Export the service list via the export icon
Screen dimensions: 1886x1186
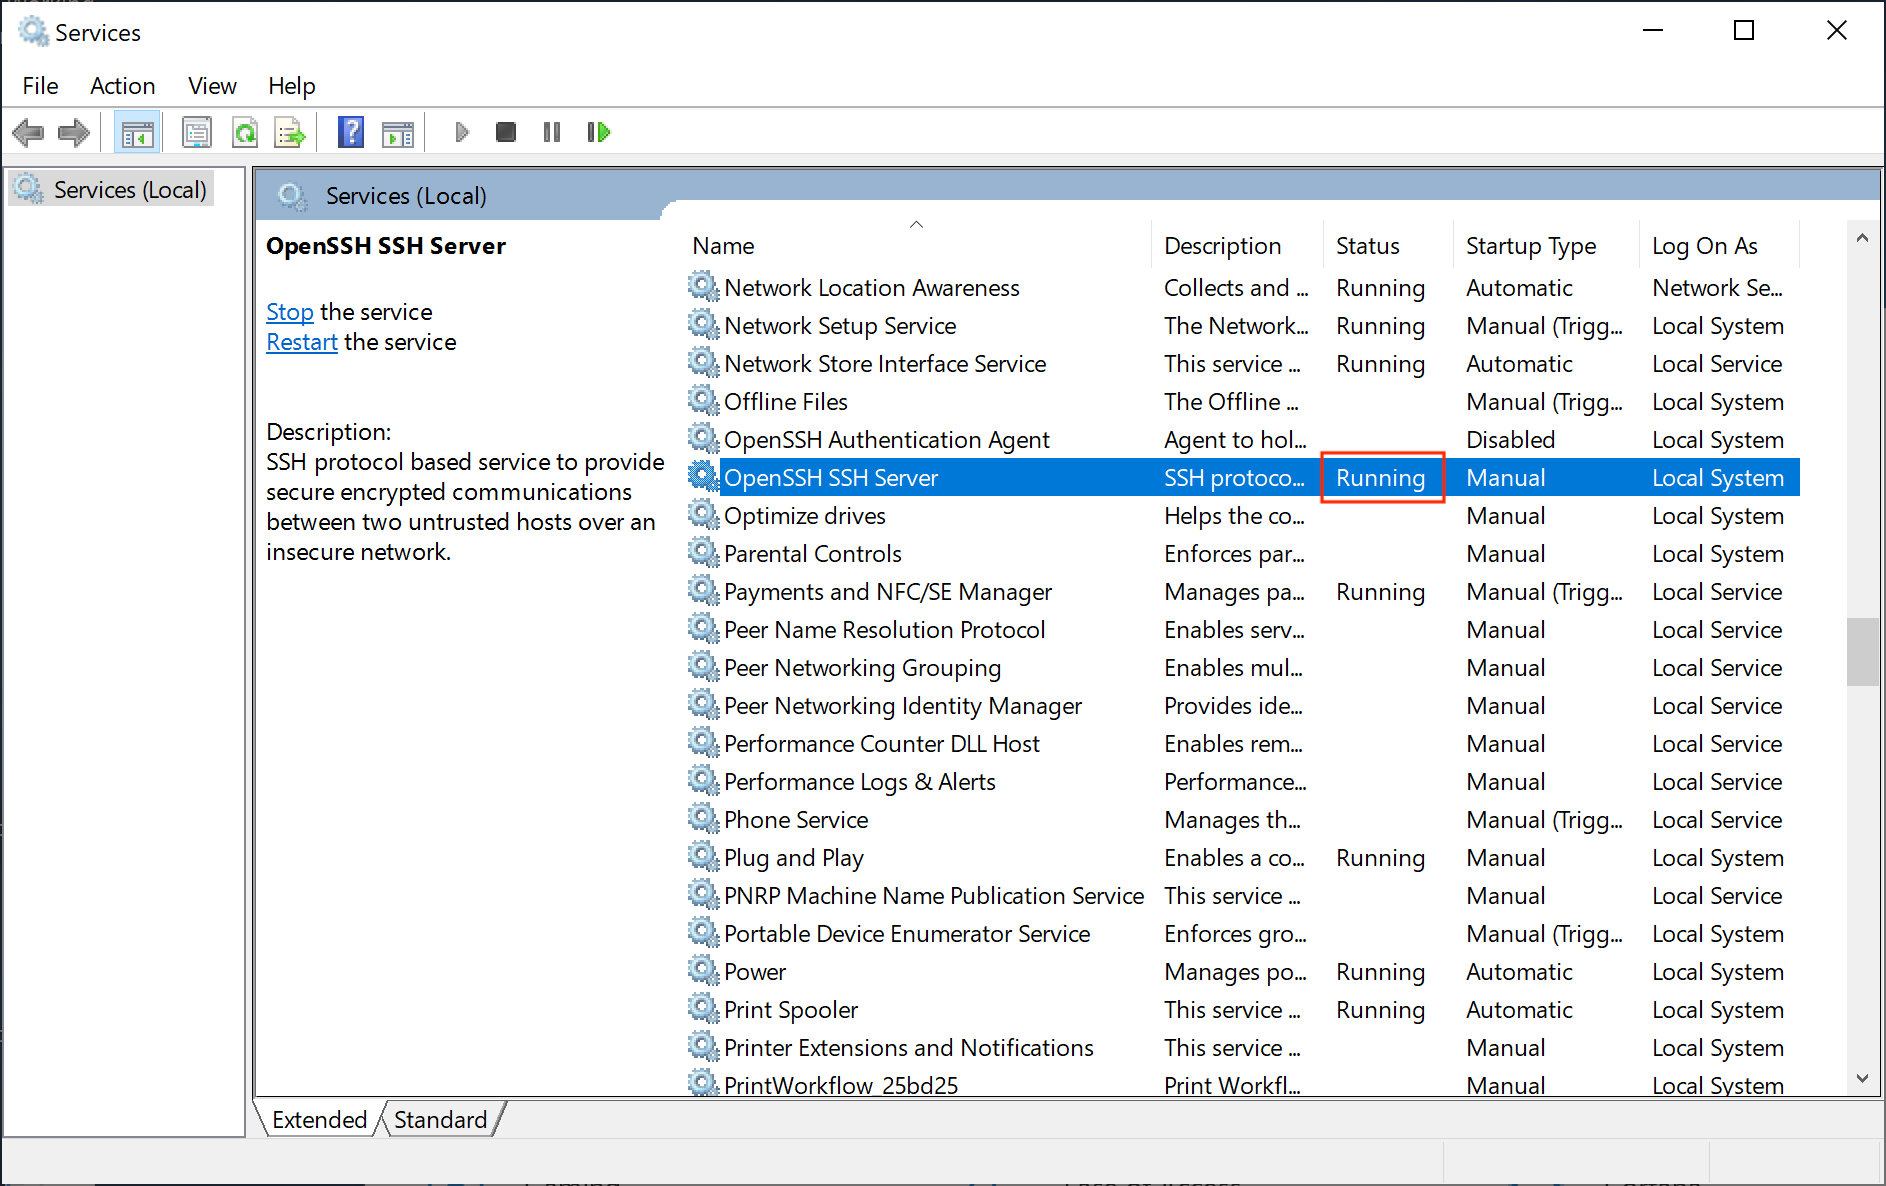(x=290, y=131)
